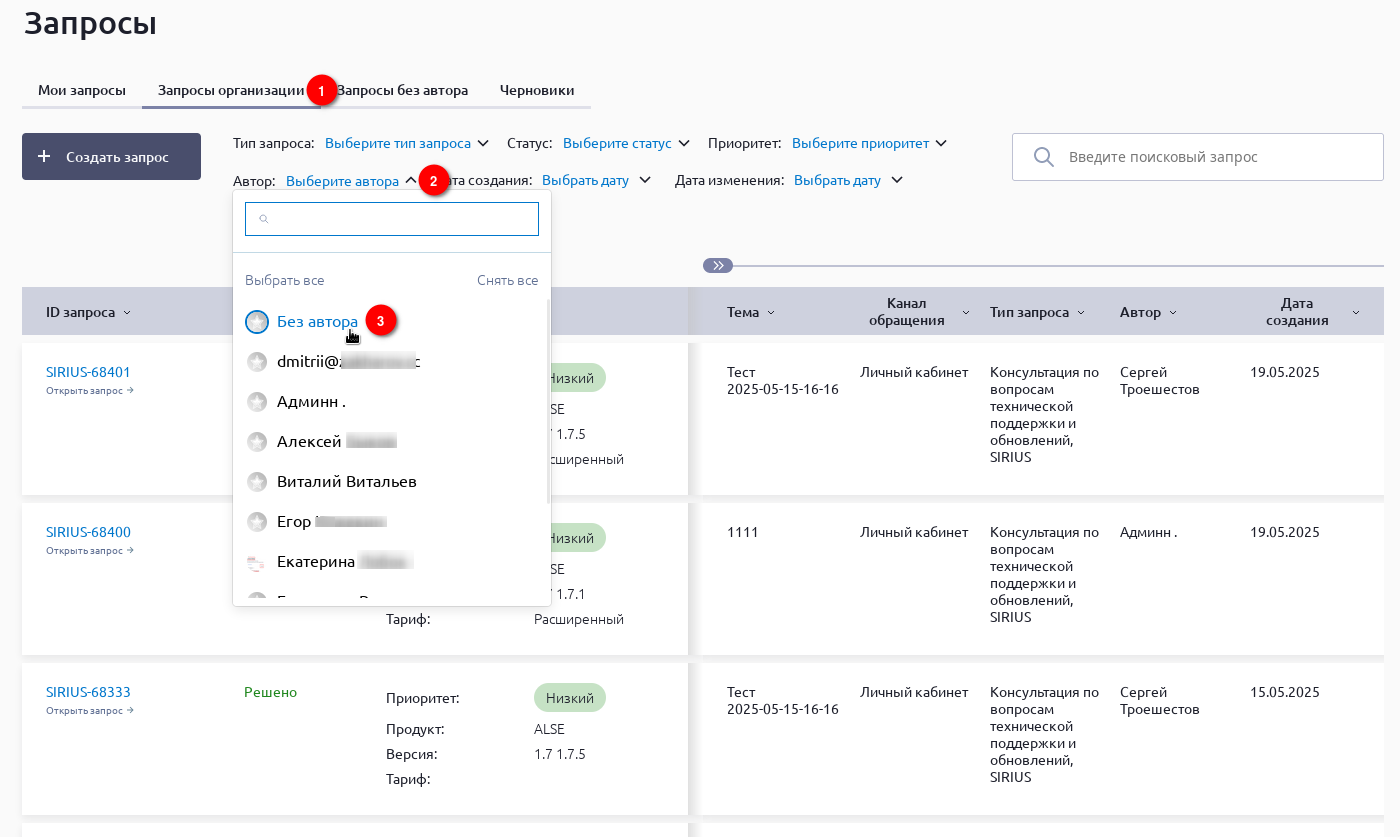The width and height of the screenshot is (1400, 837).
Task: Click avatar icon next to Админн .
Action: [x=257, y=402]
